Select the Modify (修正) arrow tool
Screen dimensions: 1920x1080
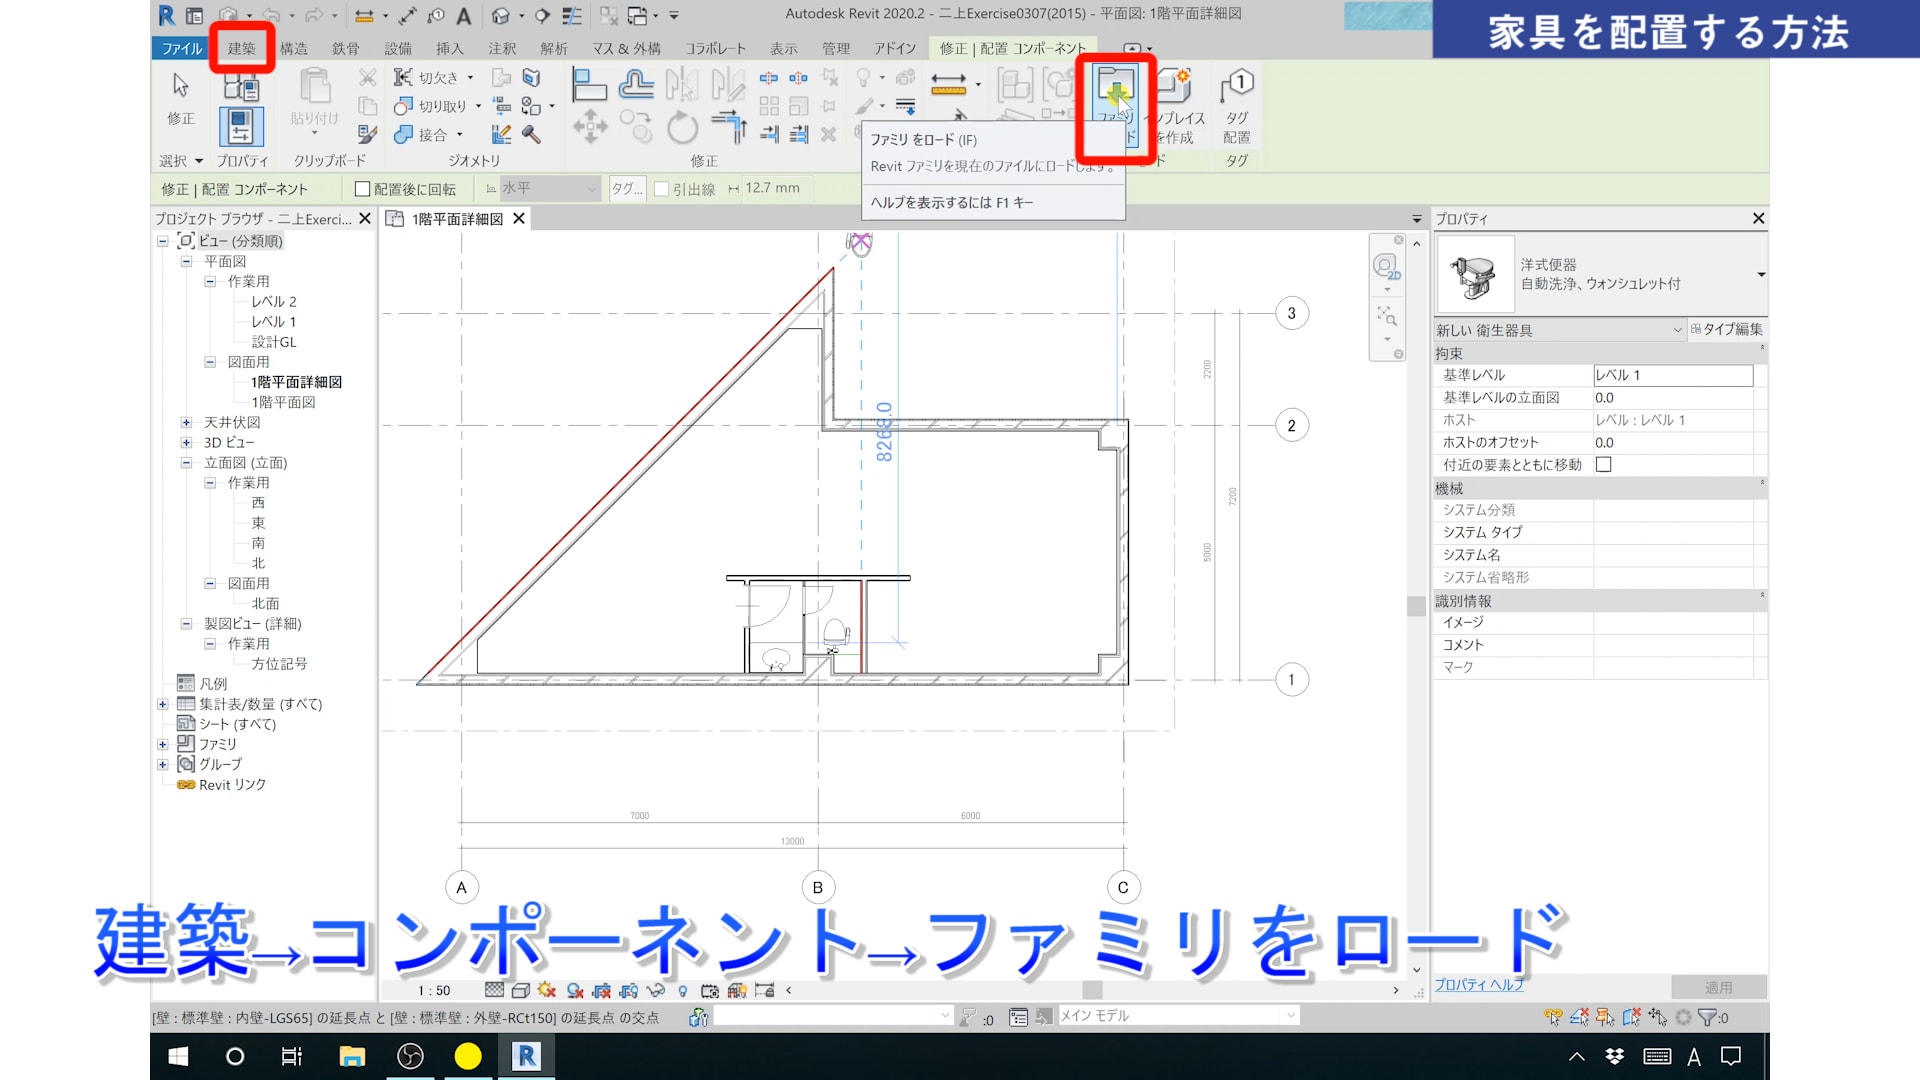tap(181, 88)
